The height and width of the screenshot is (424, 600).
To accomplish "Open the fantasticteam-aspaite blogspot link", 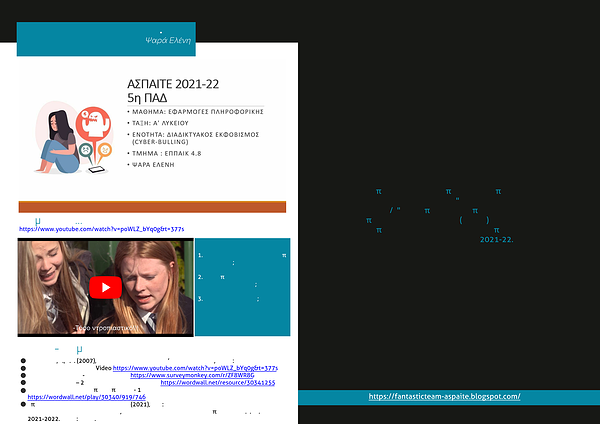I will [x=444, y=397].
